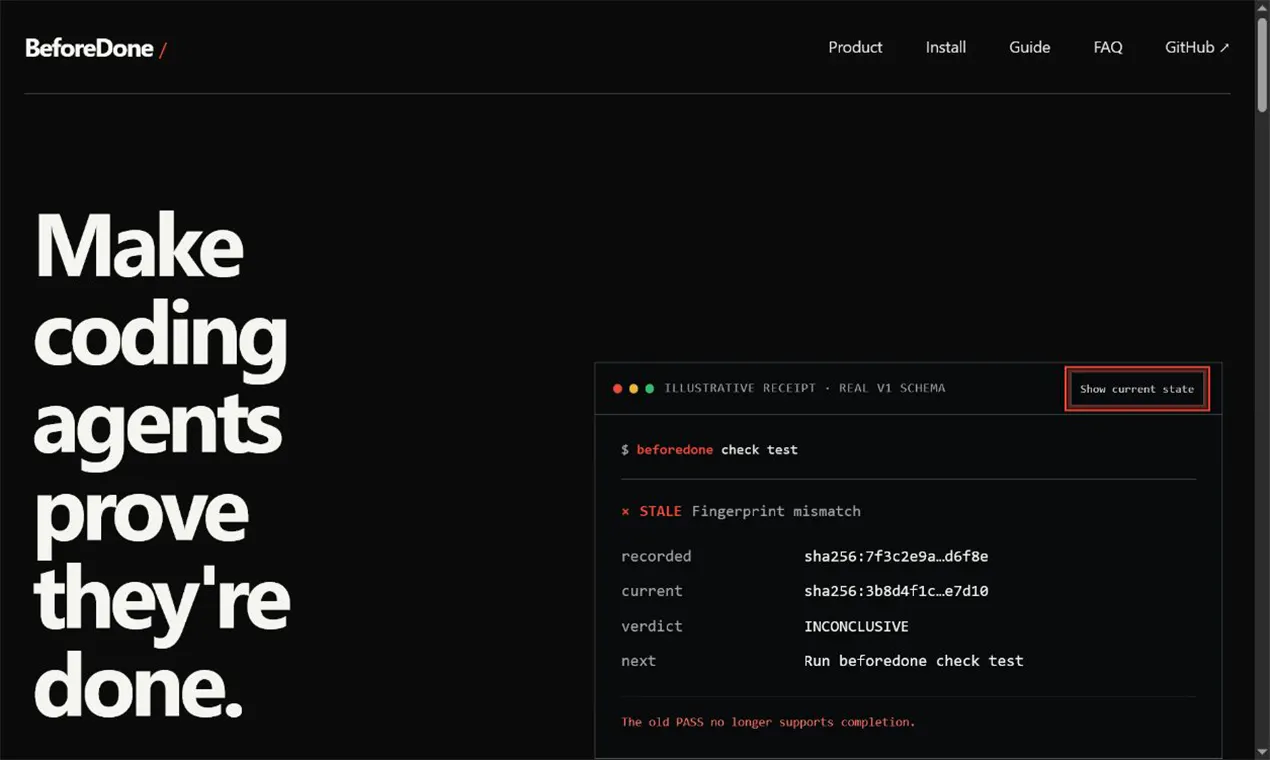Click the recorded hash 'sha256:7f3c2e9a…d6f8e'

click(x=896, y=556)
